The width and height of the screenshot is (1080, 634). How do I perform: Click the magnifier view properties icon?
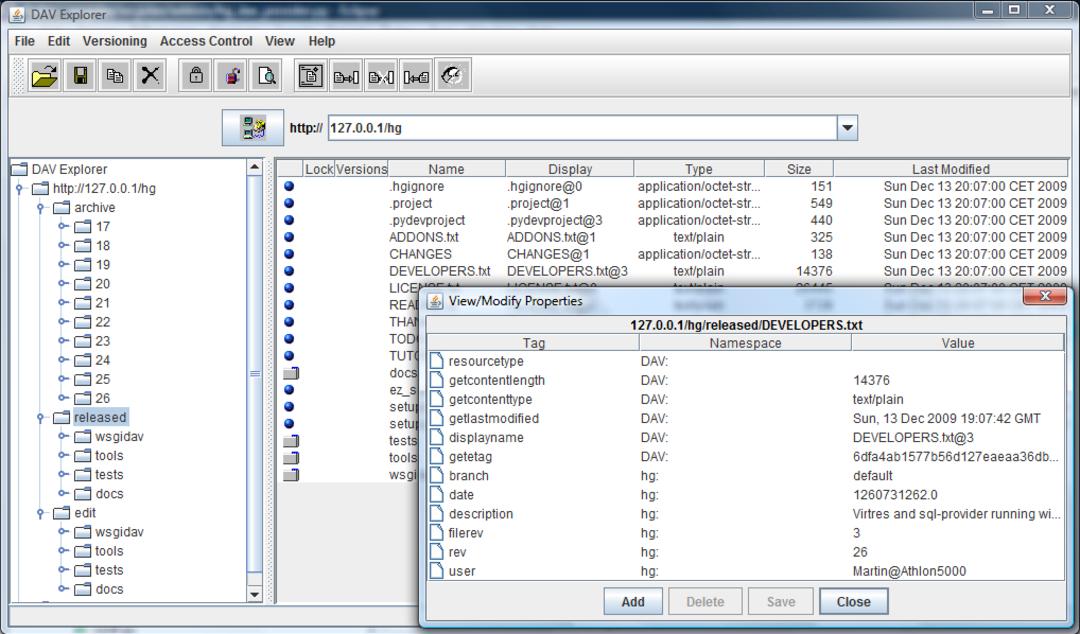click(266, 75)
